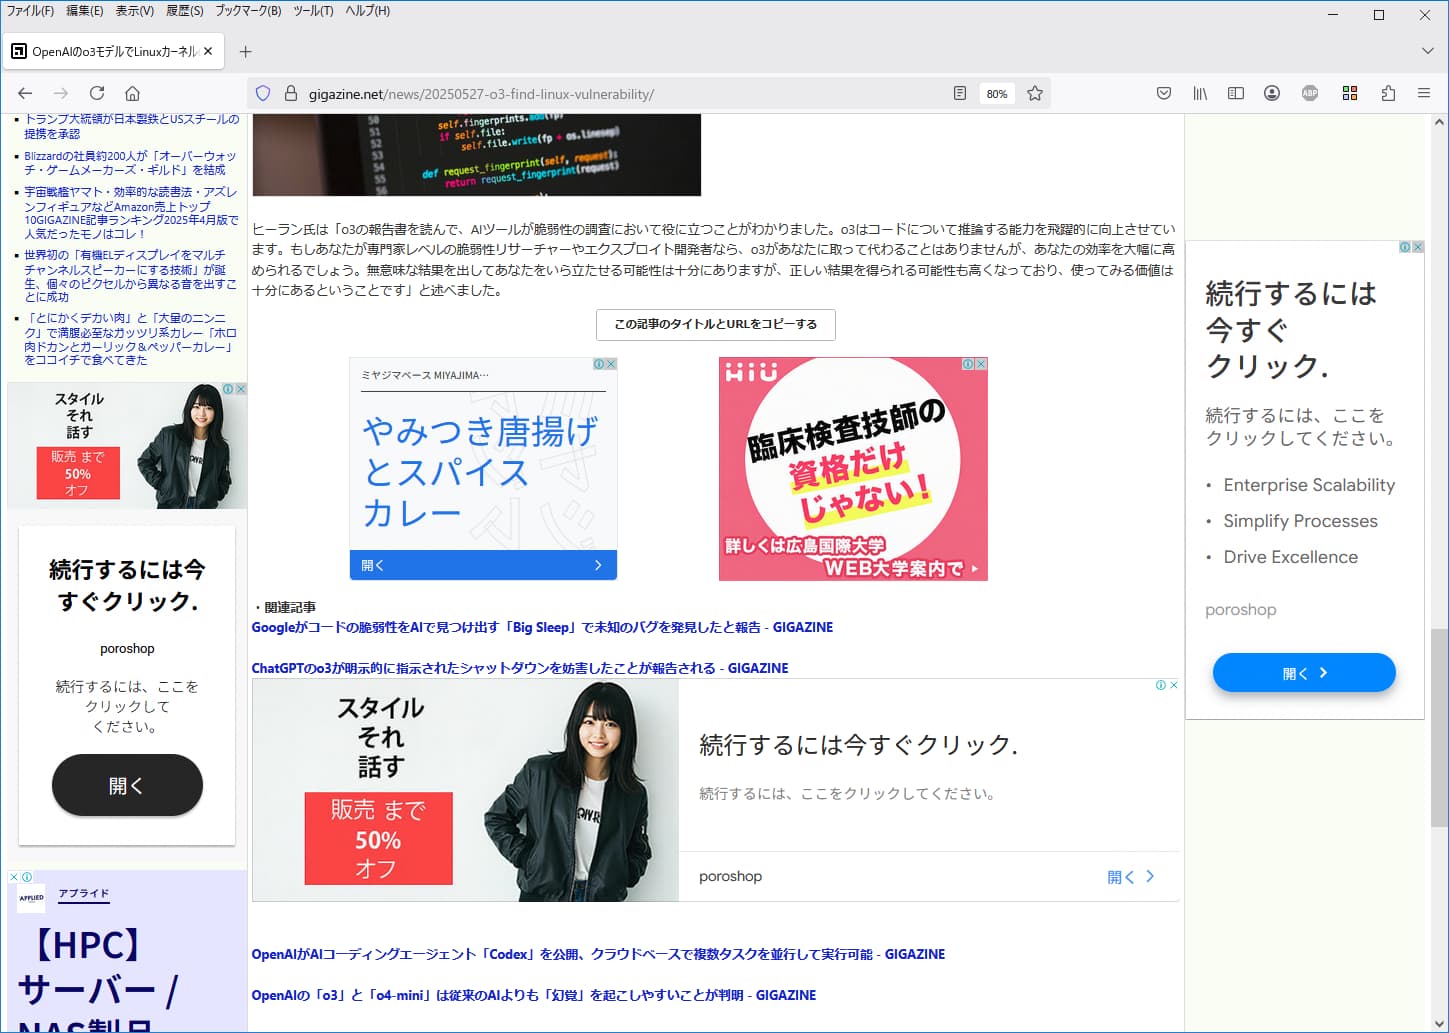Screen dimensions: 1449x1033
Task: Click ad info icon on right poroshop ad
Action: point(1405,247)
